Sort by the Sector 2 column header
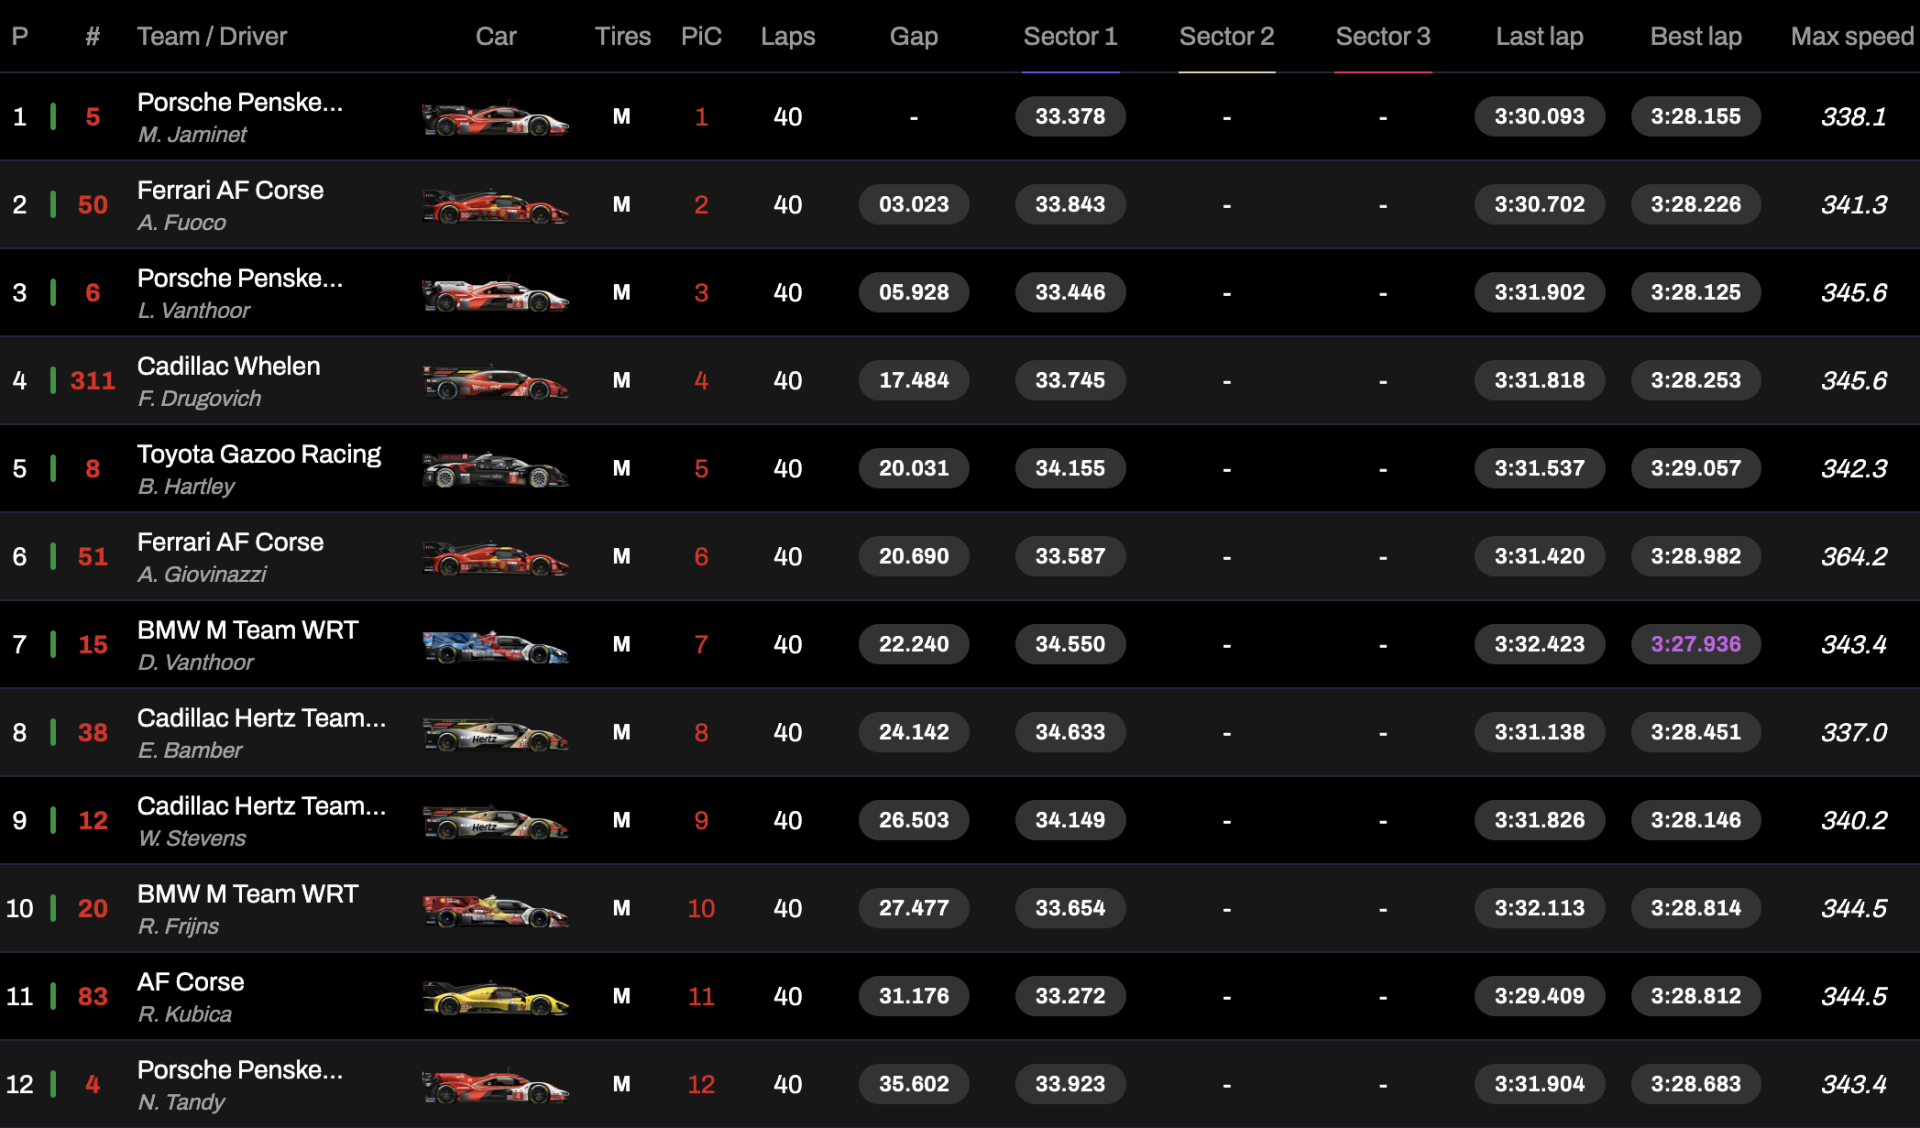The height and width of the screenshot is (1128, 1920). click(1226, 37)
